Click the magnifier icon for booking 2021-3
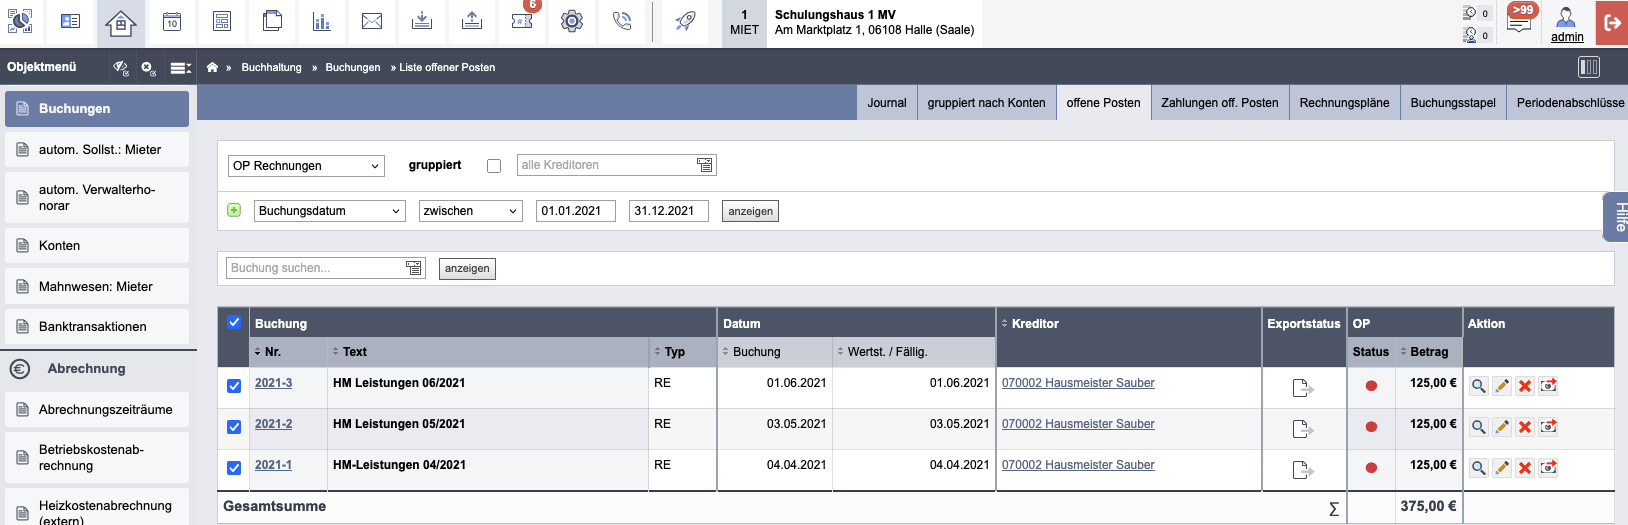The image size is (1628, 525). pyautogui.click(x=1478, y=386)
